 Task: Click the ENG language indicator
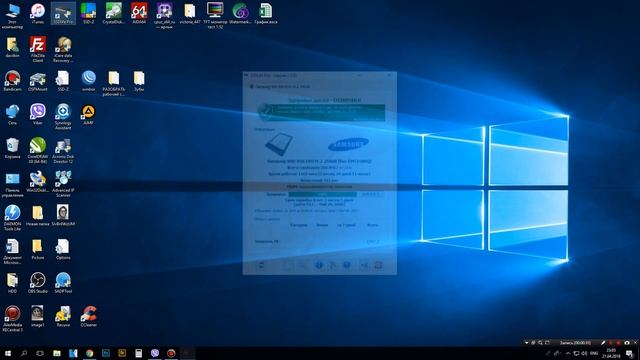click(x=594, y=353)
